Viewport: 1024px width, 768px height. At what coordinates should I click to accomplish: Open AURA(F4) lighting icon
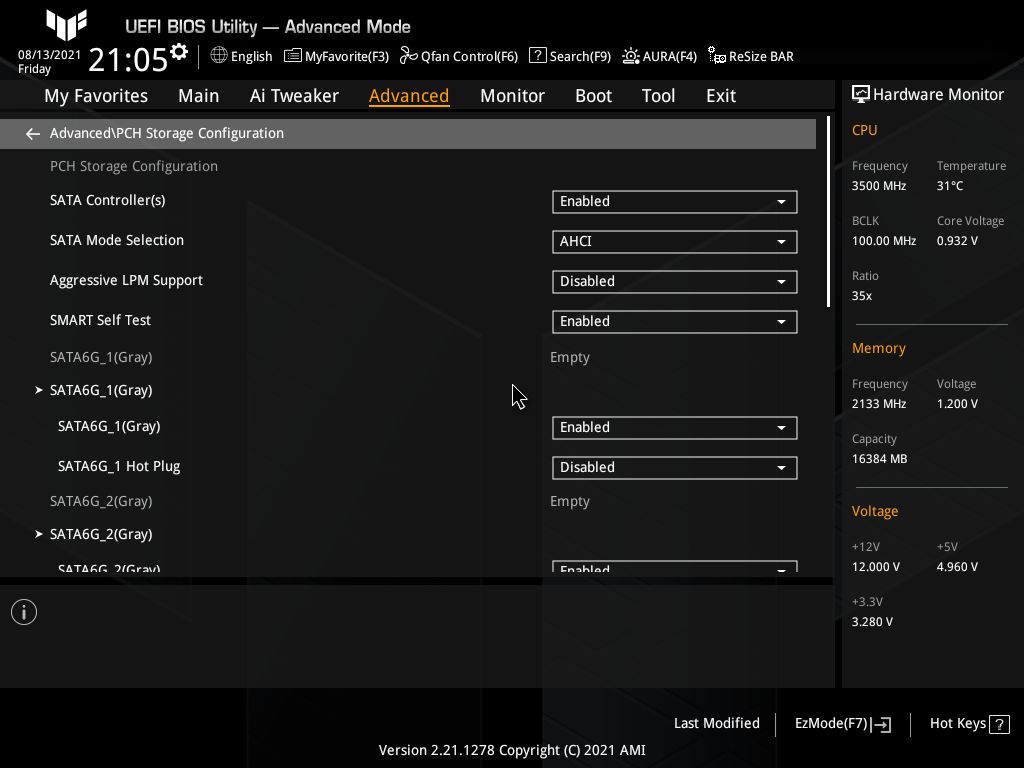[x=630, y=56]
